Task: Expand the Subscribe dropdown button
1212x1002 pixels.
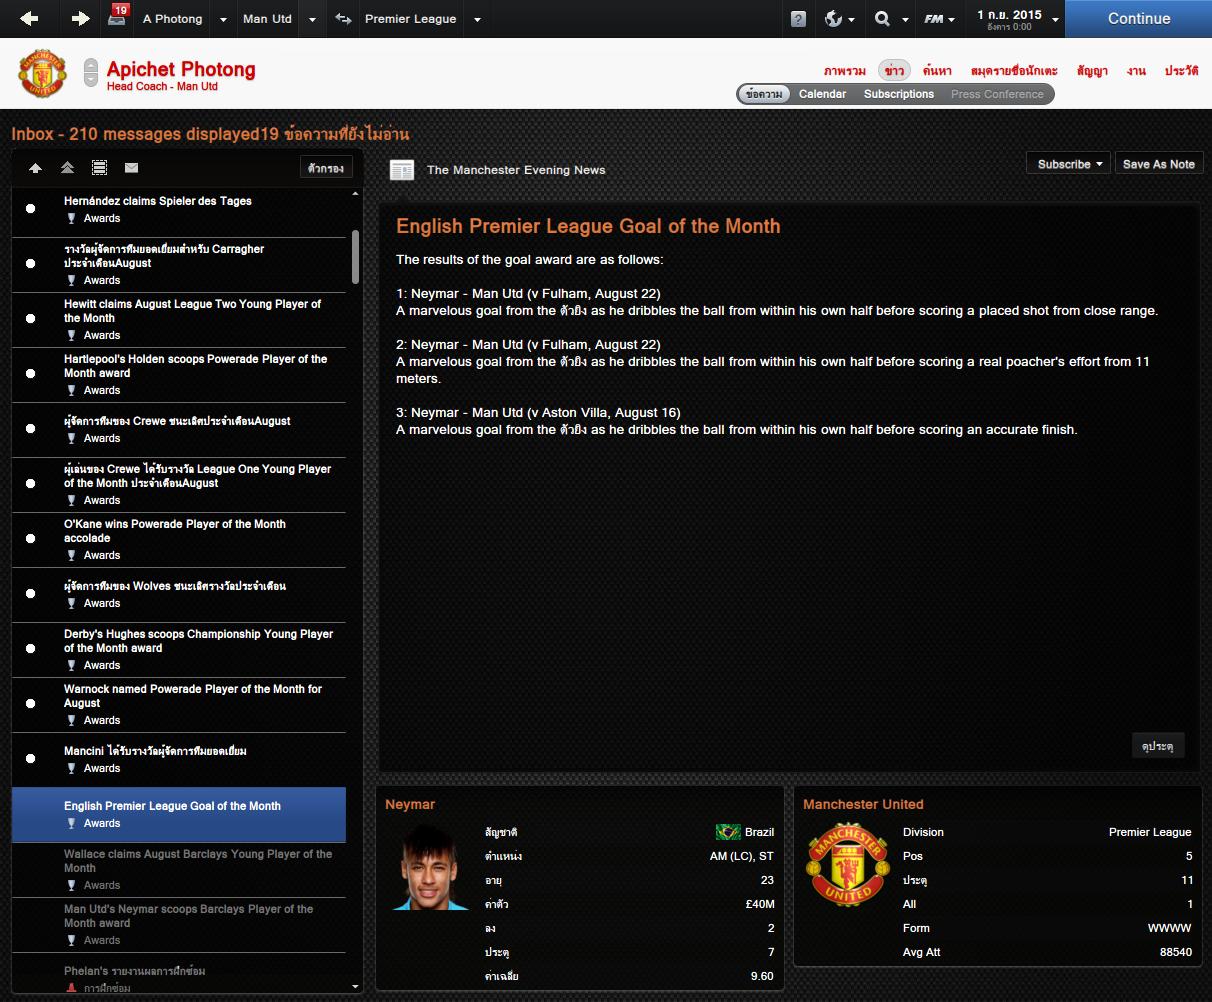Action: pyautogui.click(x=1068, y=164)
